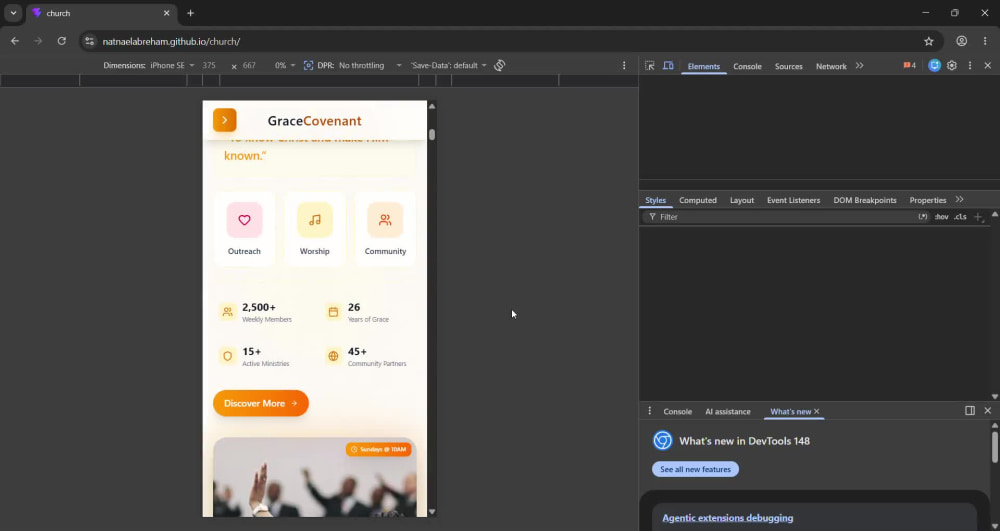
Task: Close the DevTools drawer
Action: pyautogui.click(x=987, y=411)
